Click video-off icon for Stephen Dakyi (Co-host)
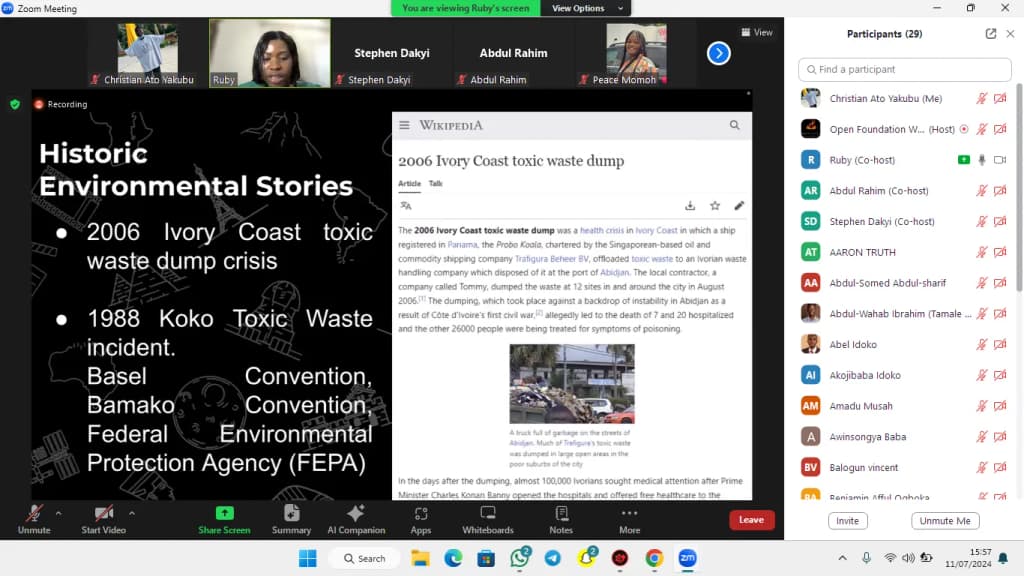 (x=1000, y=221)
